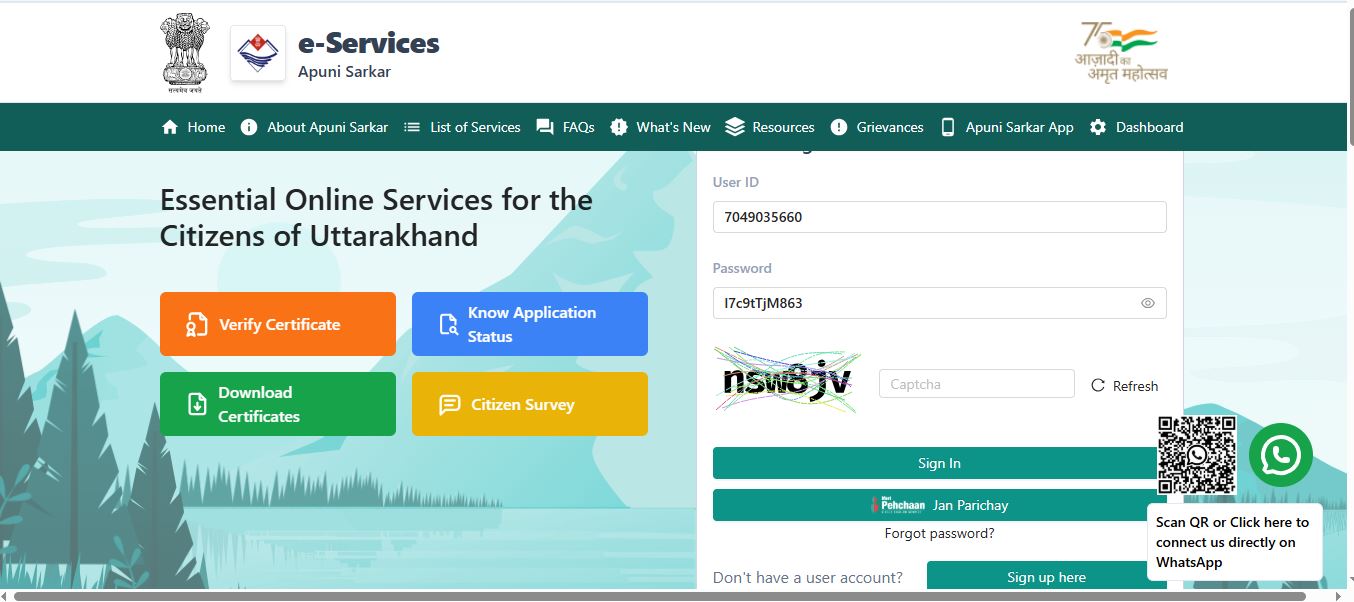
Task: Open the Home menu item
Action: pos(193,127)
